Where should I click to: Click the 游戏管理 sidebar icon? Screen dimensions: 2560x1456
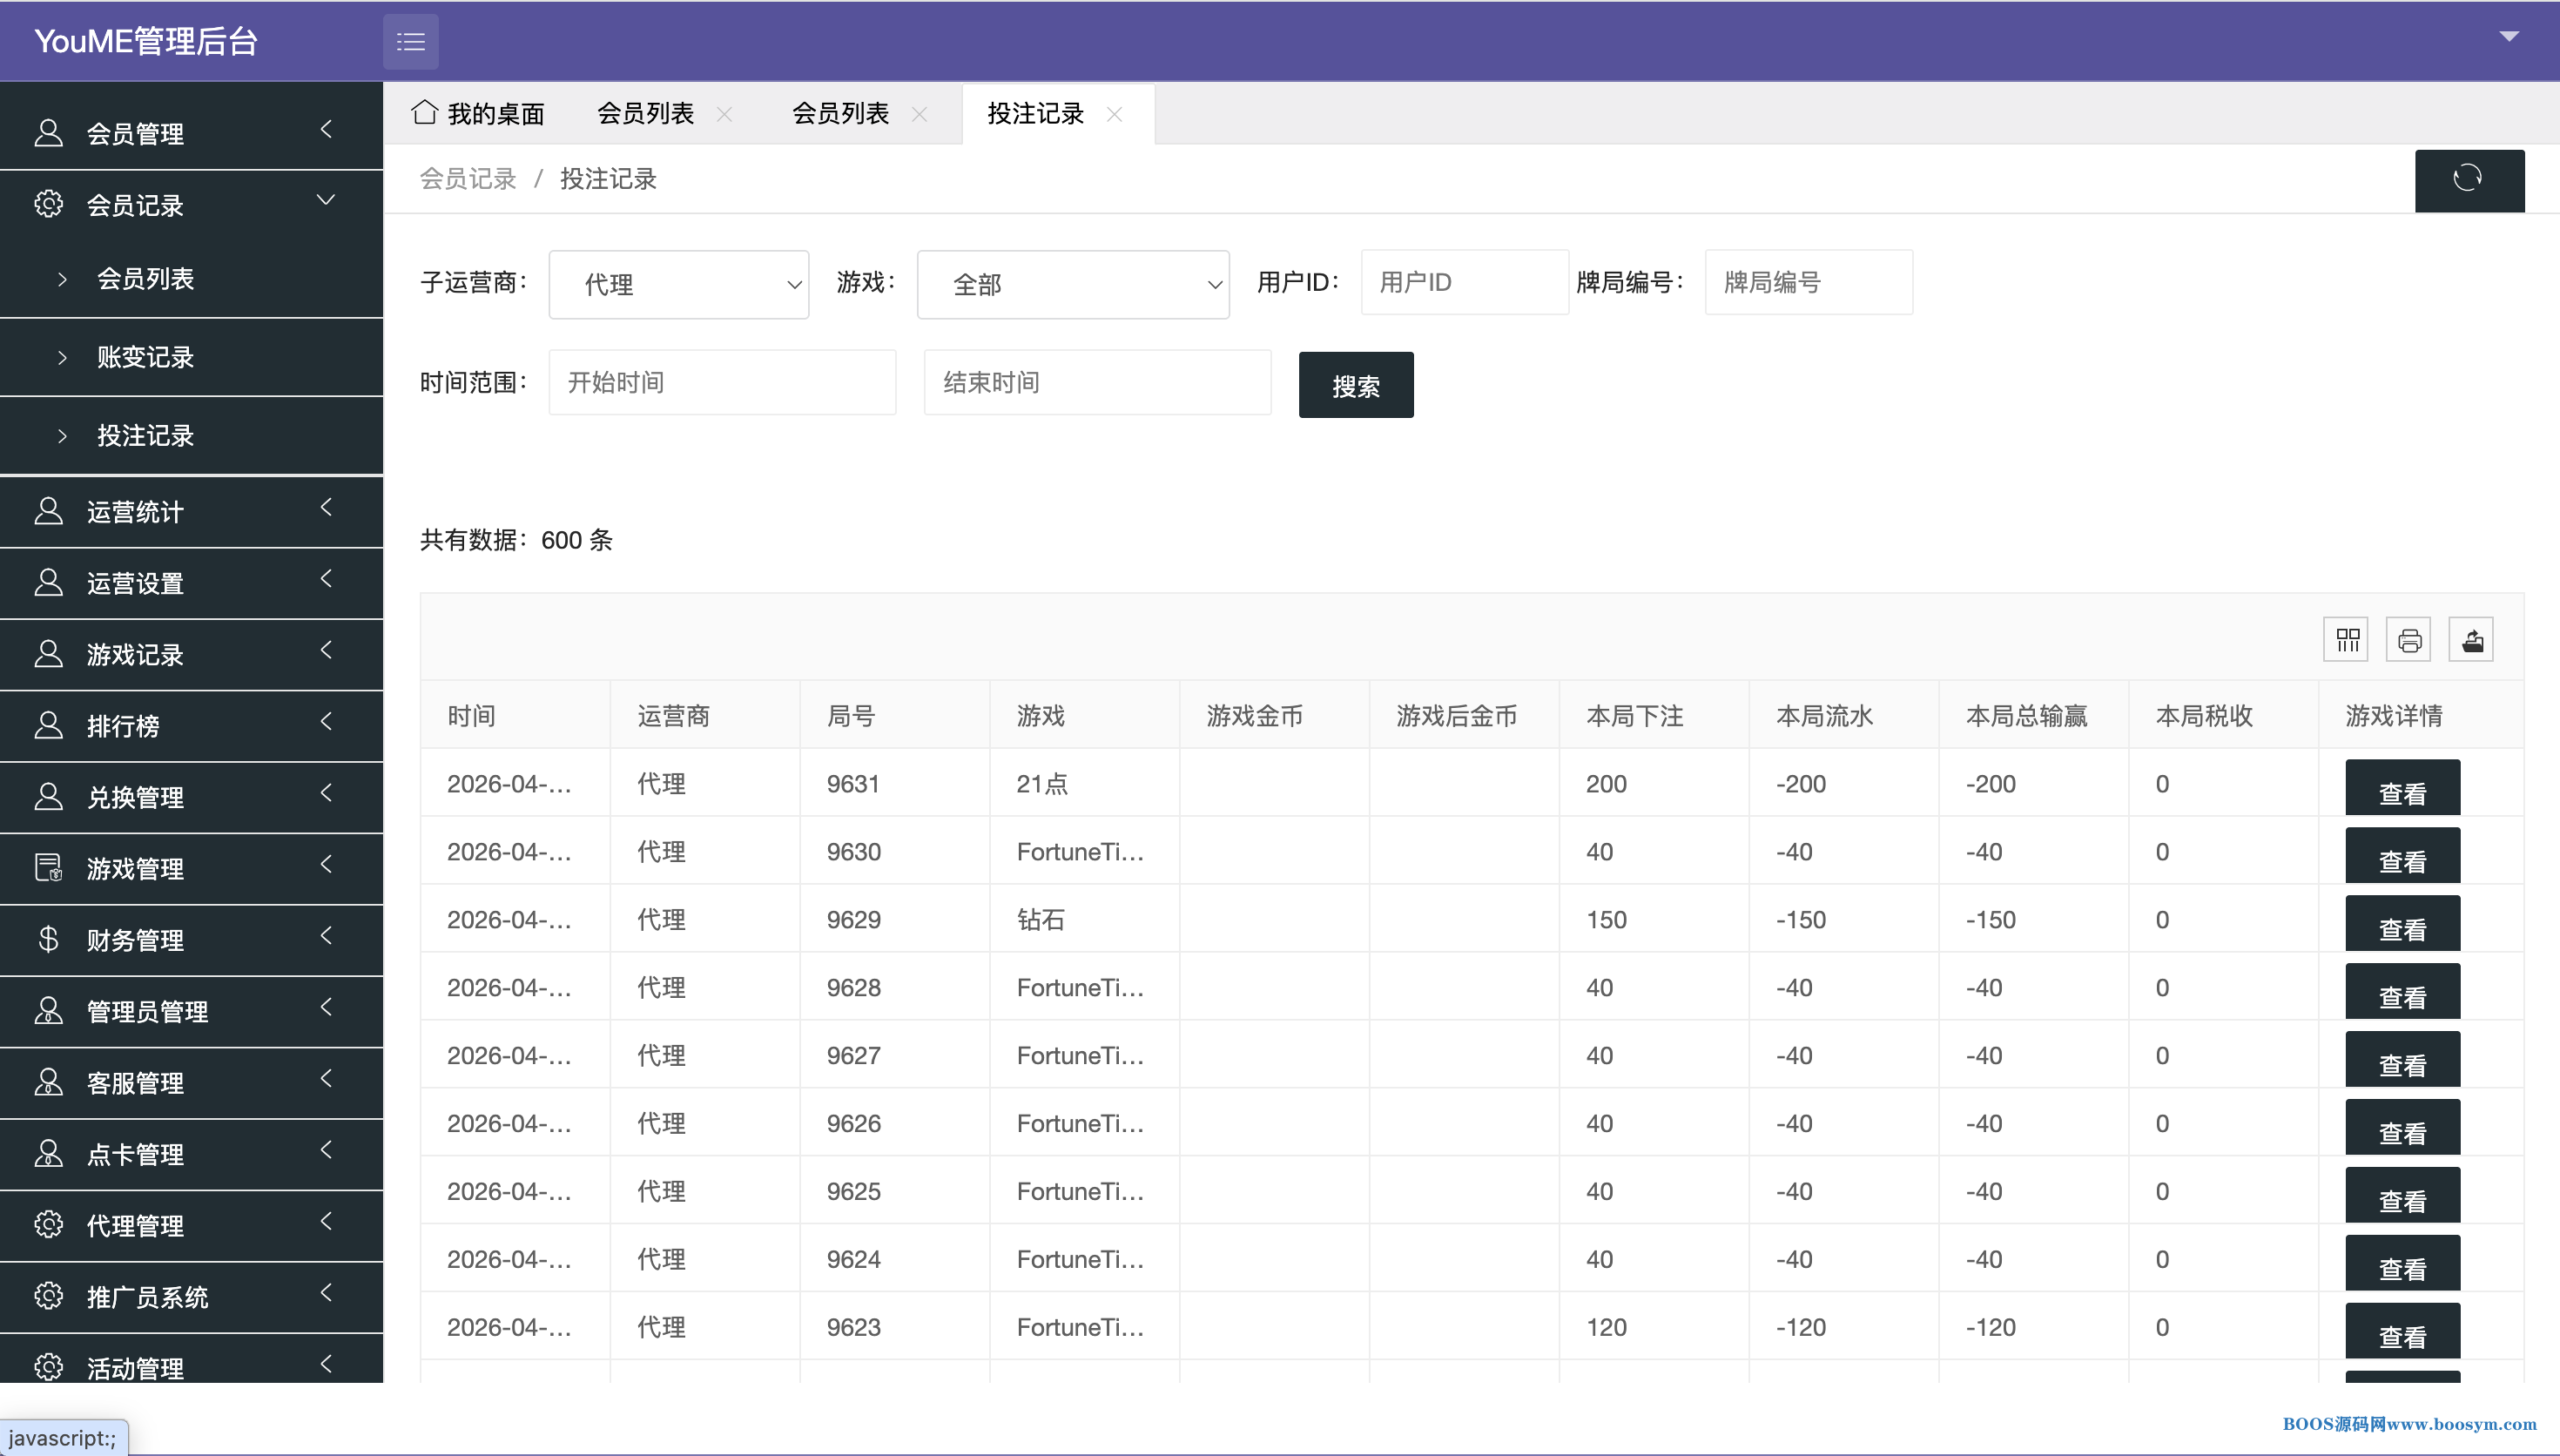coord(48,868)
